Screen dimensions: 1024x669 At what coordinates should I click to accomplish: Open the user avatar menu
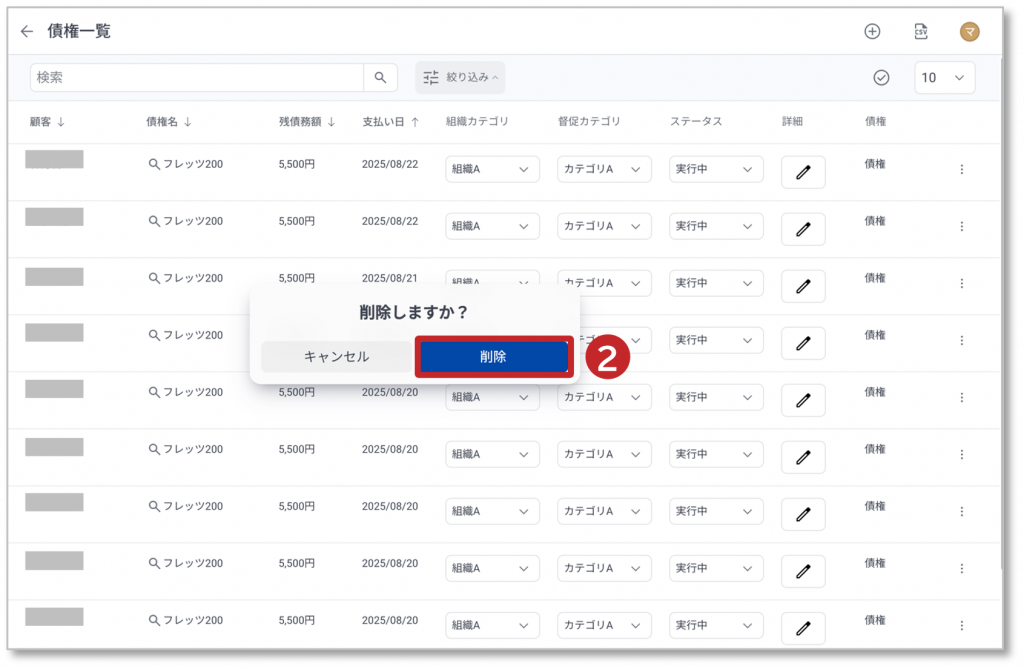pos(969,32)
